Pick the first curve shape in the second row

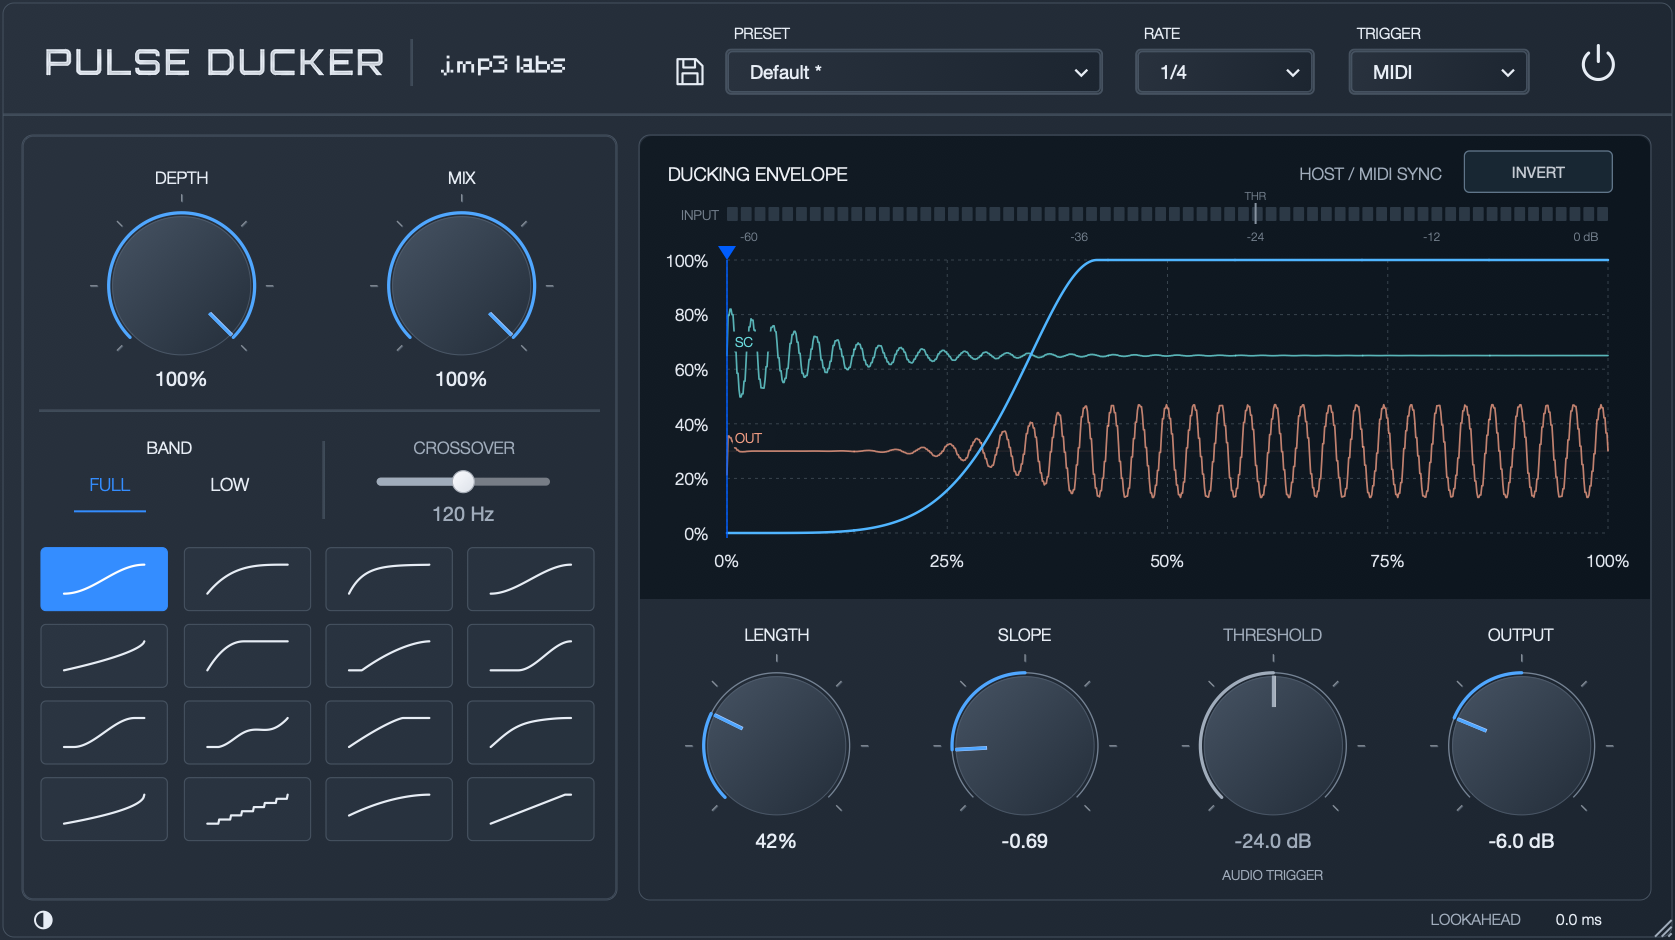coord(104,656)
